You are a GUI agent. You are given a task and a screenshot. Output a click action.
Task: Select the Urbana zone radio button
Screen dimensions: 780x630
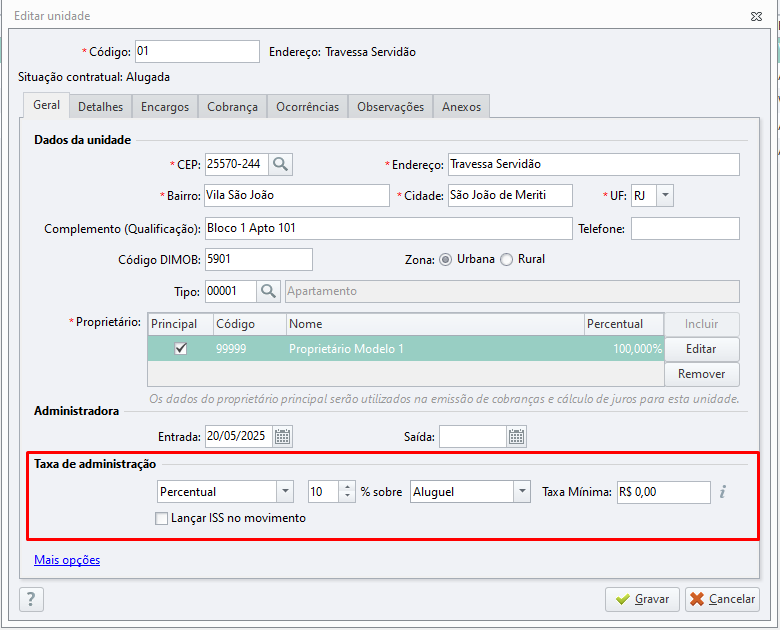tap(446, 260)
